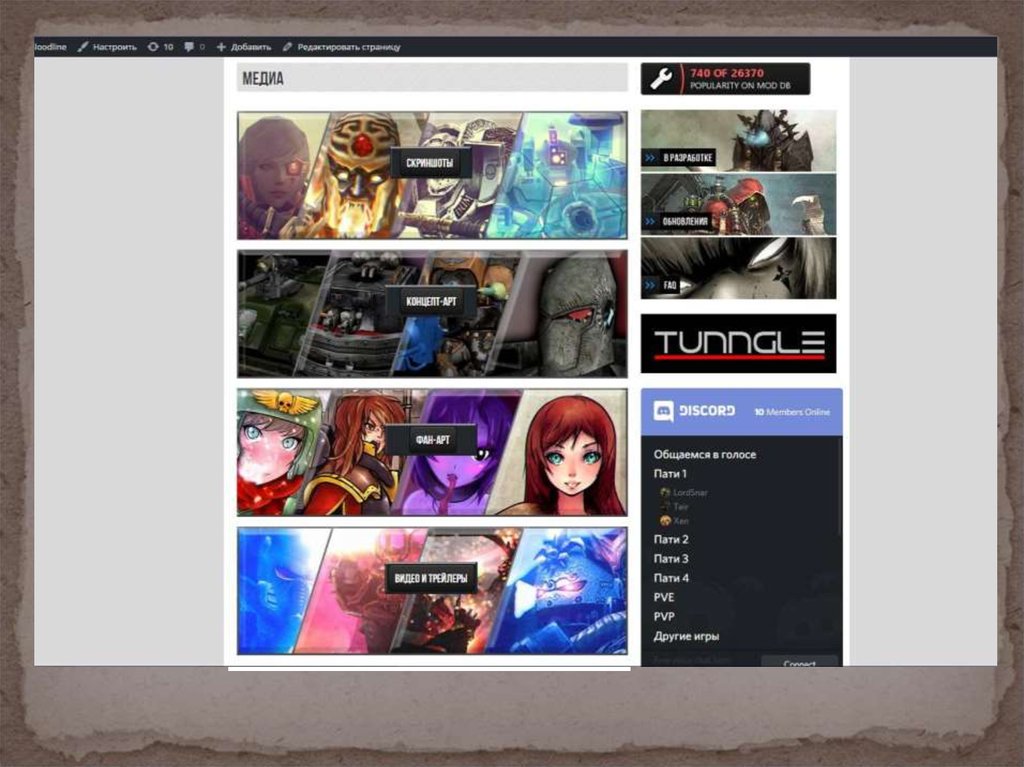This screenshot has width=1024, height=767.
Task: Click the Добавить add-new menu
Action: [x=244, y=47]
